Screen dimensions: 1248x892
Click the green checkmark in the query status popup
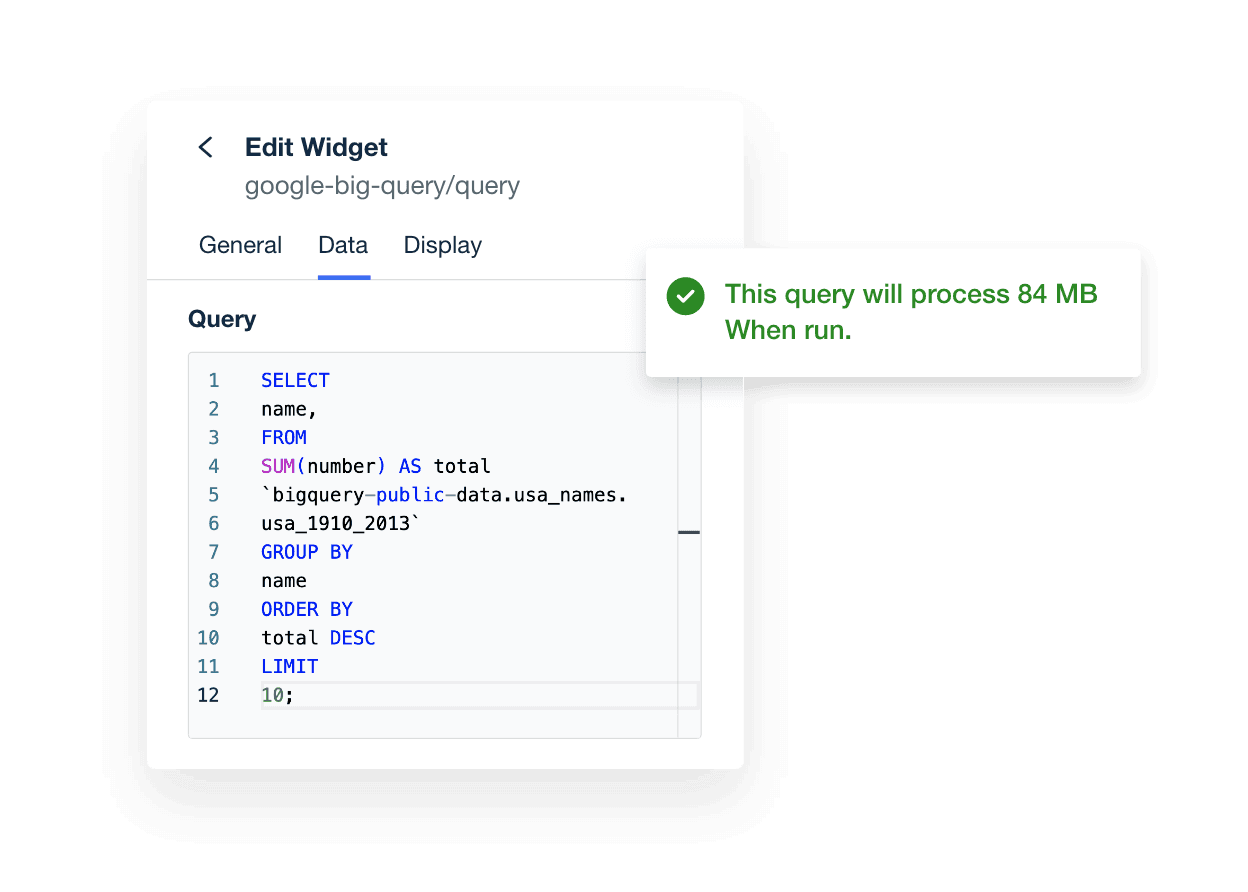click(685, 296)
